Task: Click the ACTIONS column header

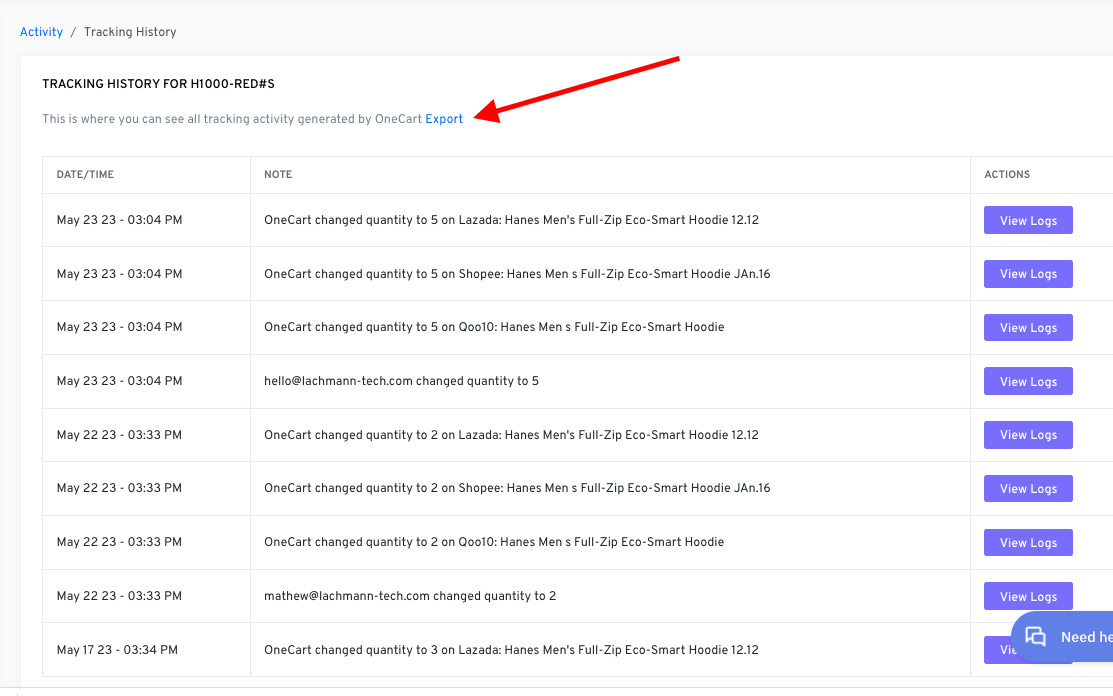Action: tap(1007, 175)
